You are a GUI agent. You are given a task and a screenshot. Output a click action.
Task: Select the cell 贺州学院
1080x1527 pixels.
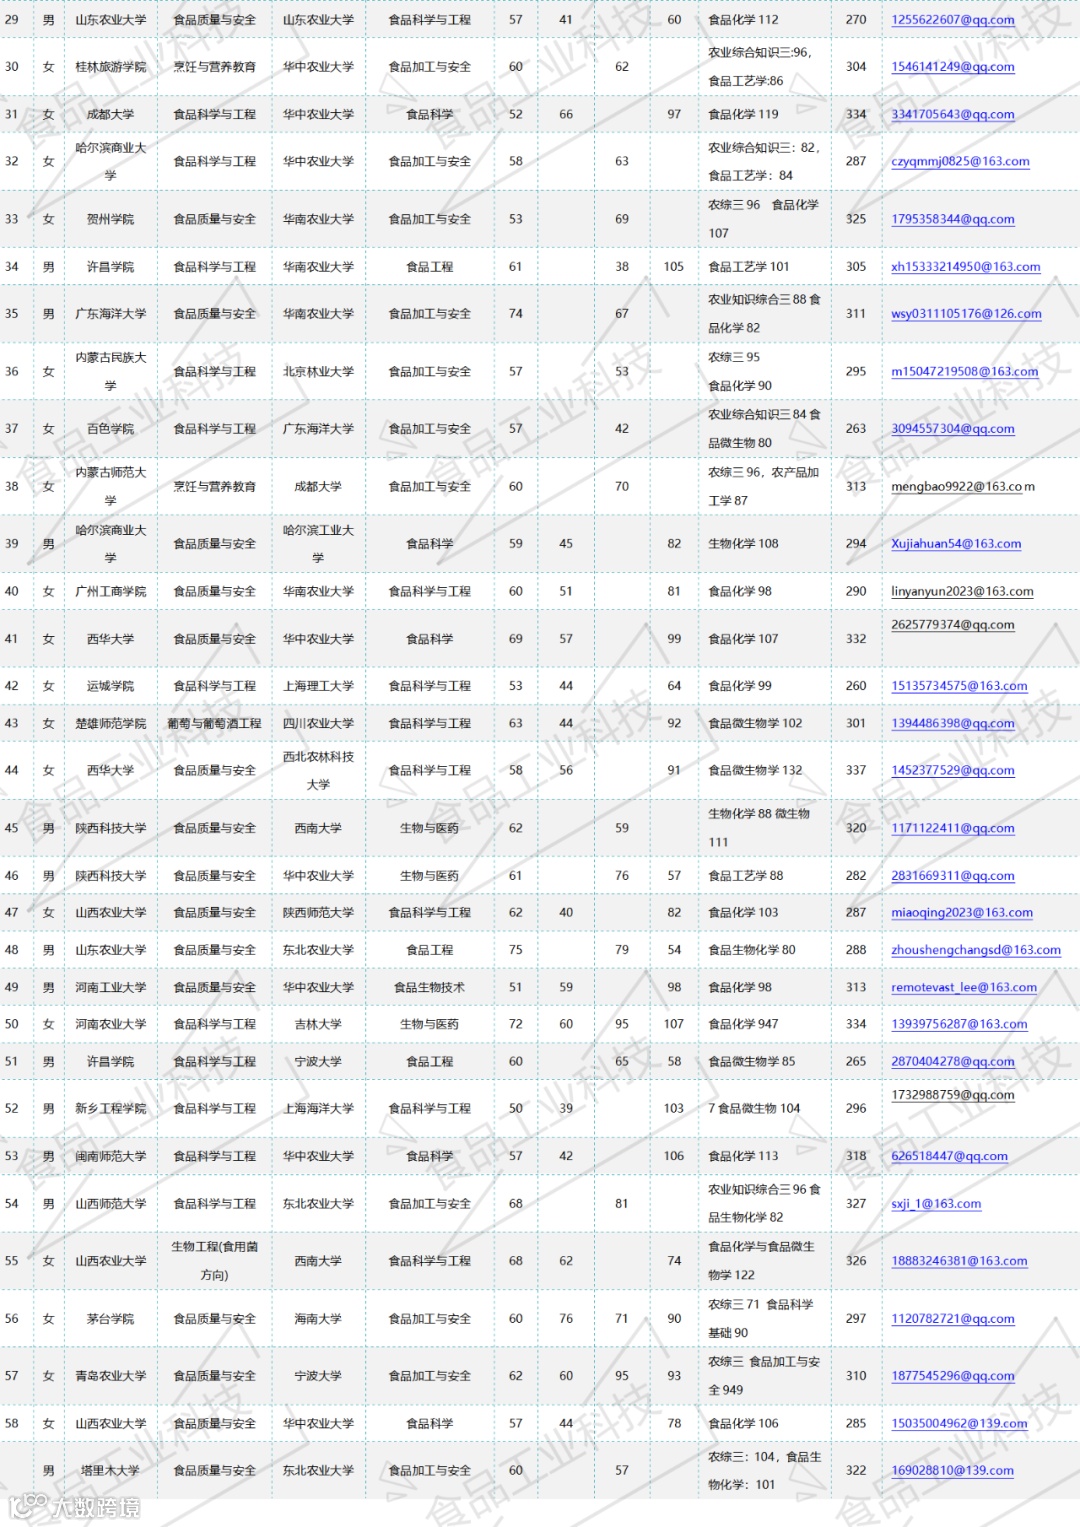[110, 219]
